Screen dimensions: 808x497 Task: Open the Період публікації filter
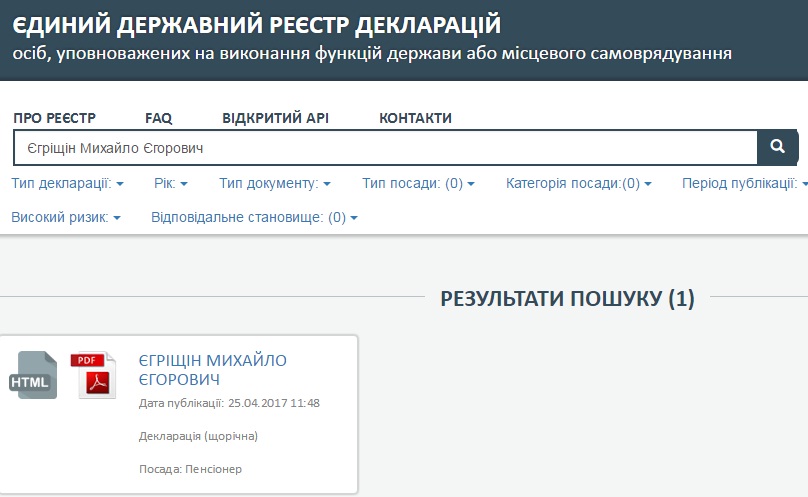[741, 184]
